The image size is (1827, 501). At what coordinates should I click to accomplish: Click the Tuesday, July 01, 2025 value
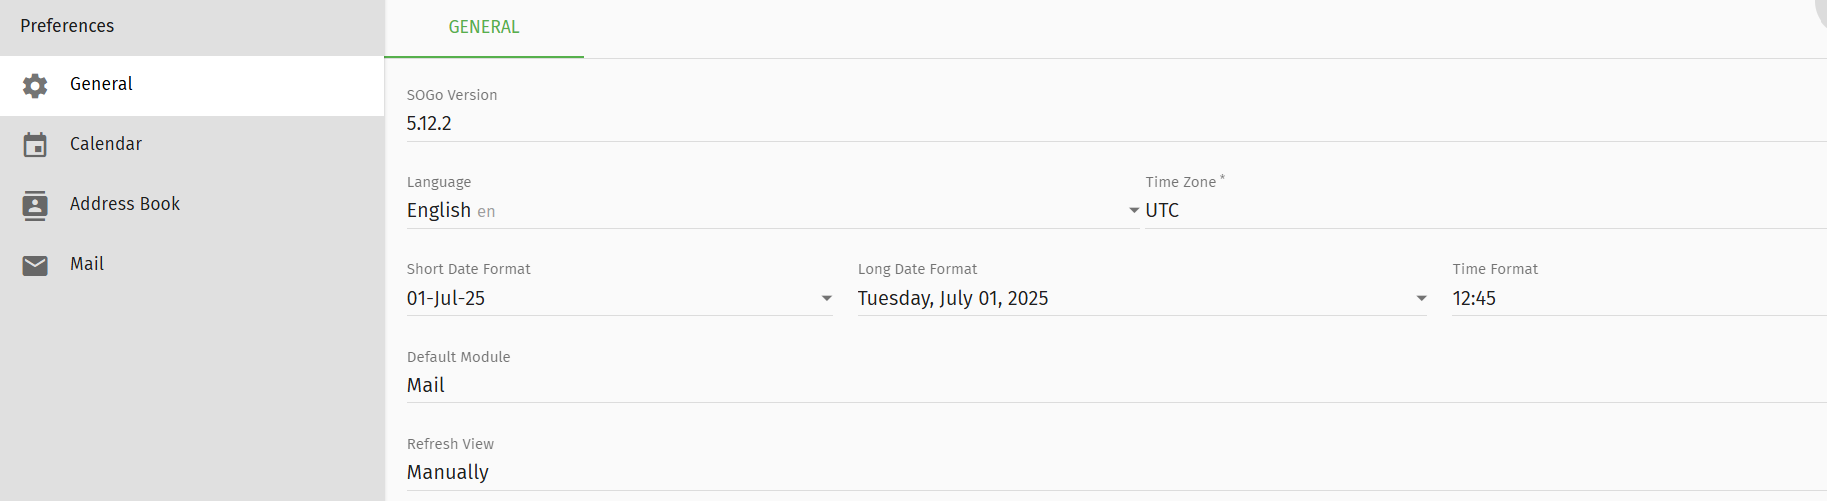953,298
